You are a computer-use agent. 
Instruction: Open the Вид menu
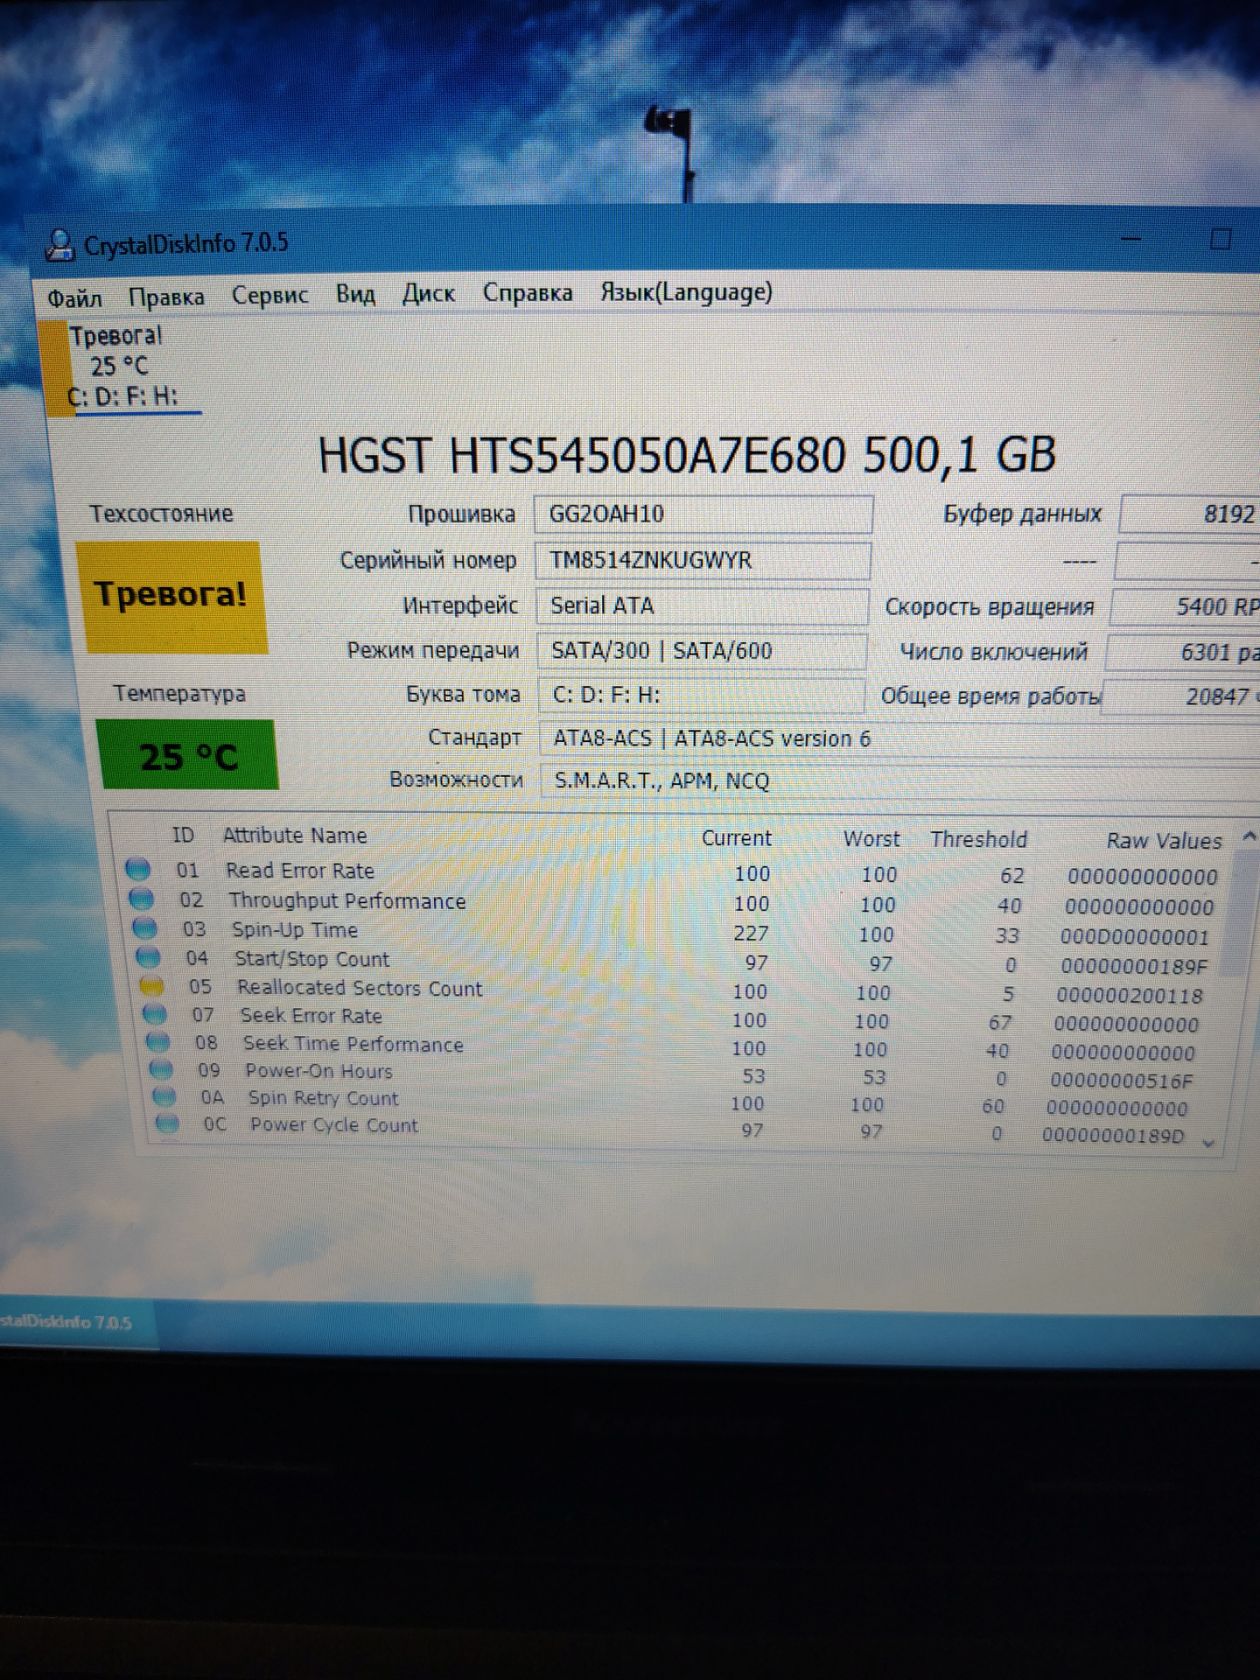(355, 294)
